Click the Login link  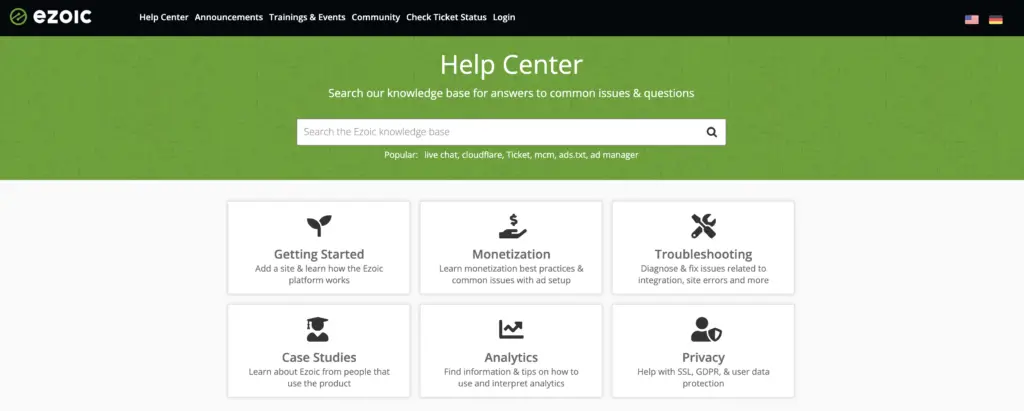click(504, 18)
